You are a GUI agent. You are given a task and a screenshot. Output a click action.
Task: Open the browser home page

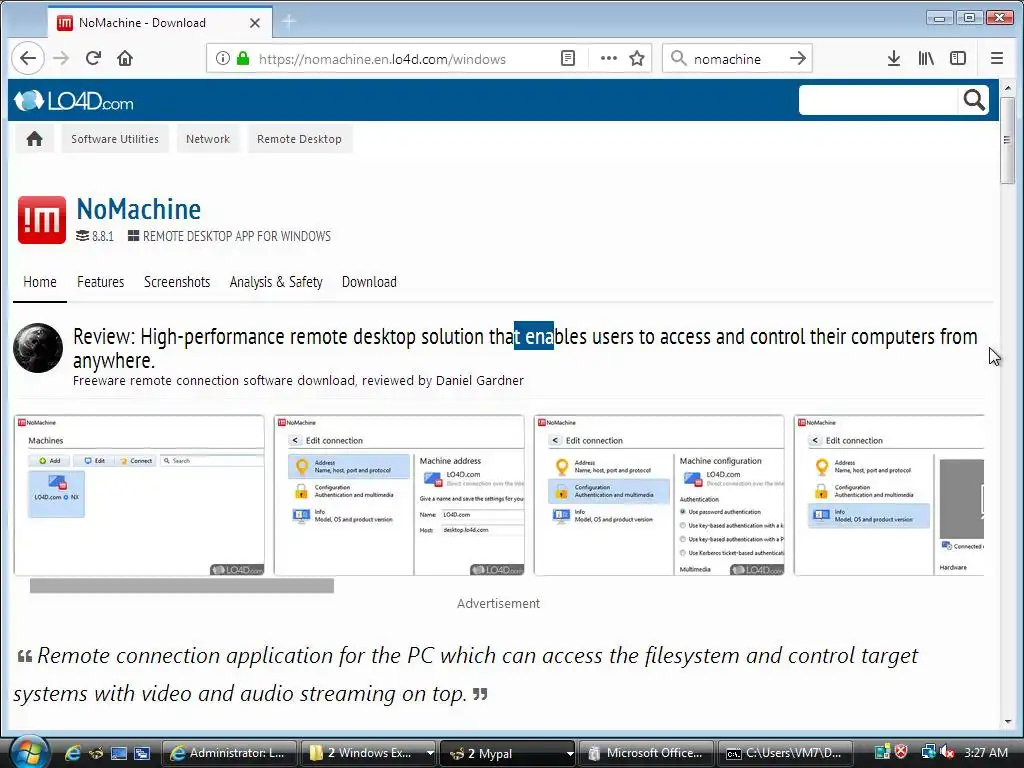(x=125, y=59)
